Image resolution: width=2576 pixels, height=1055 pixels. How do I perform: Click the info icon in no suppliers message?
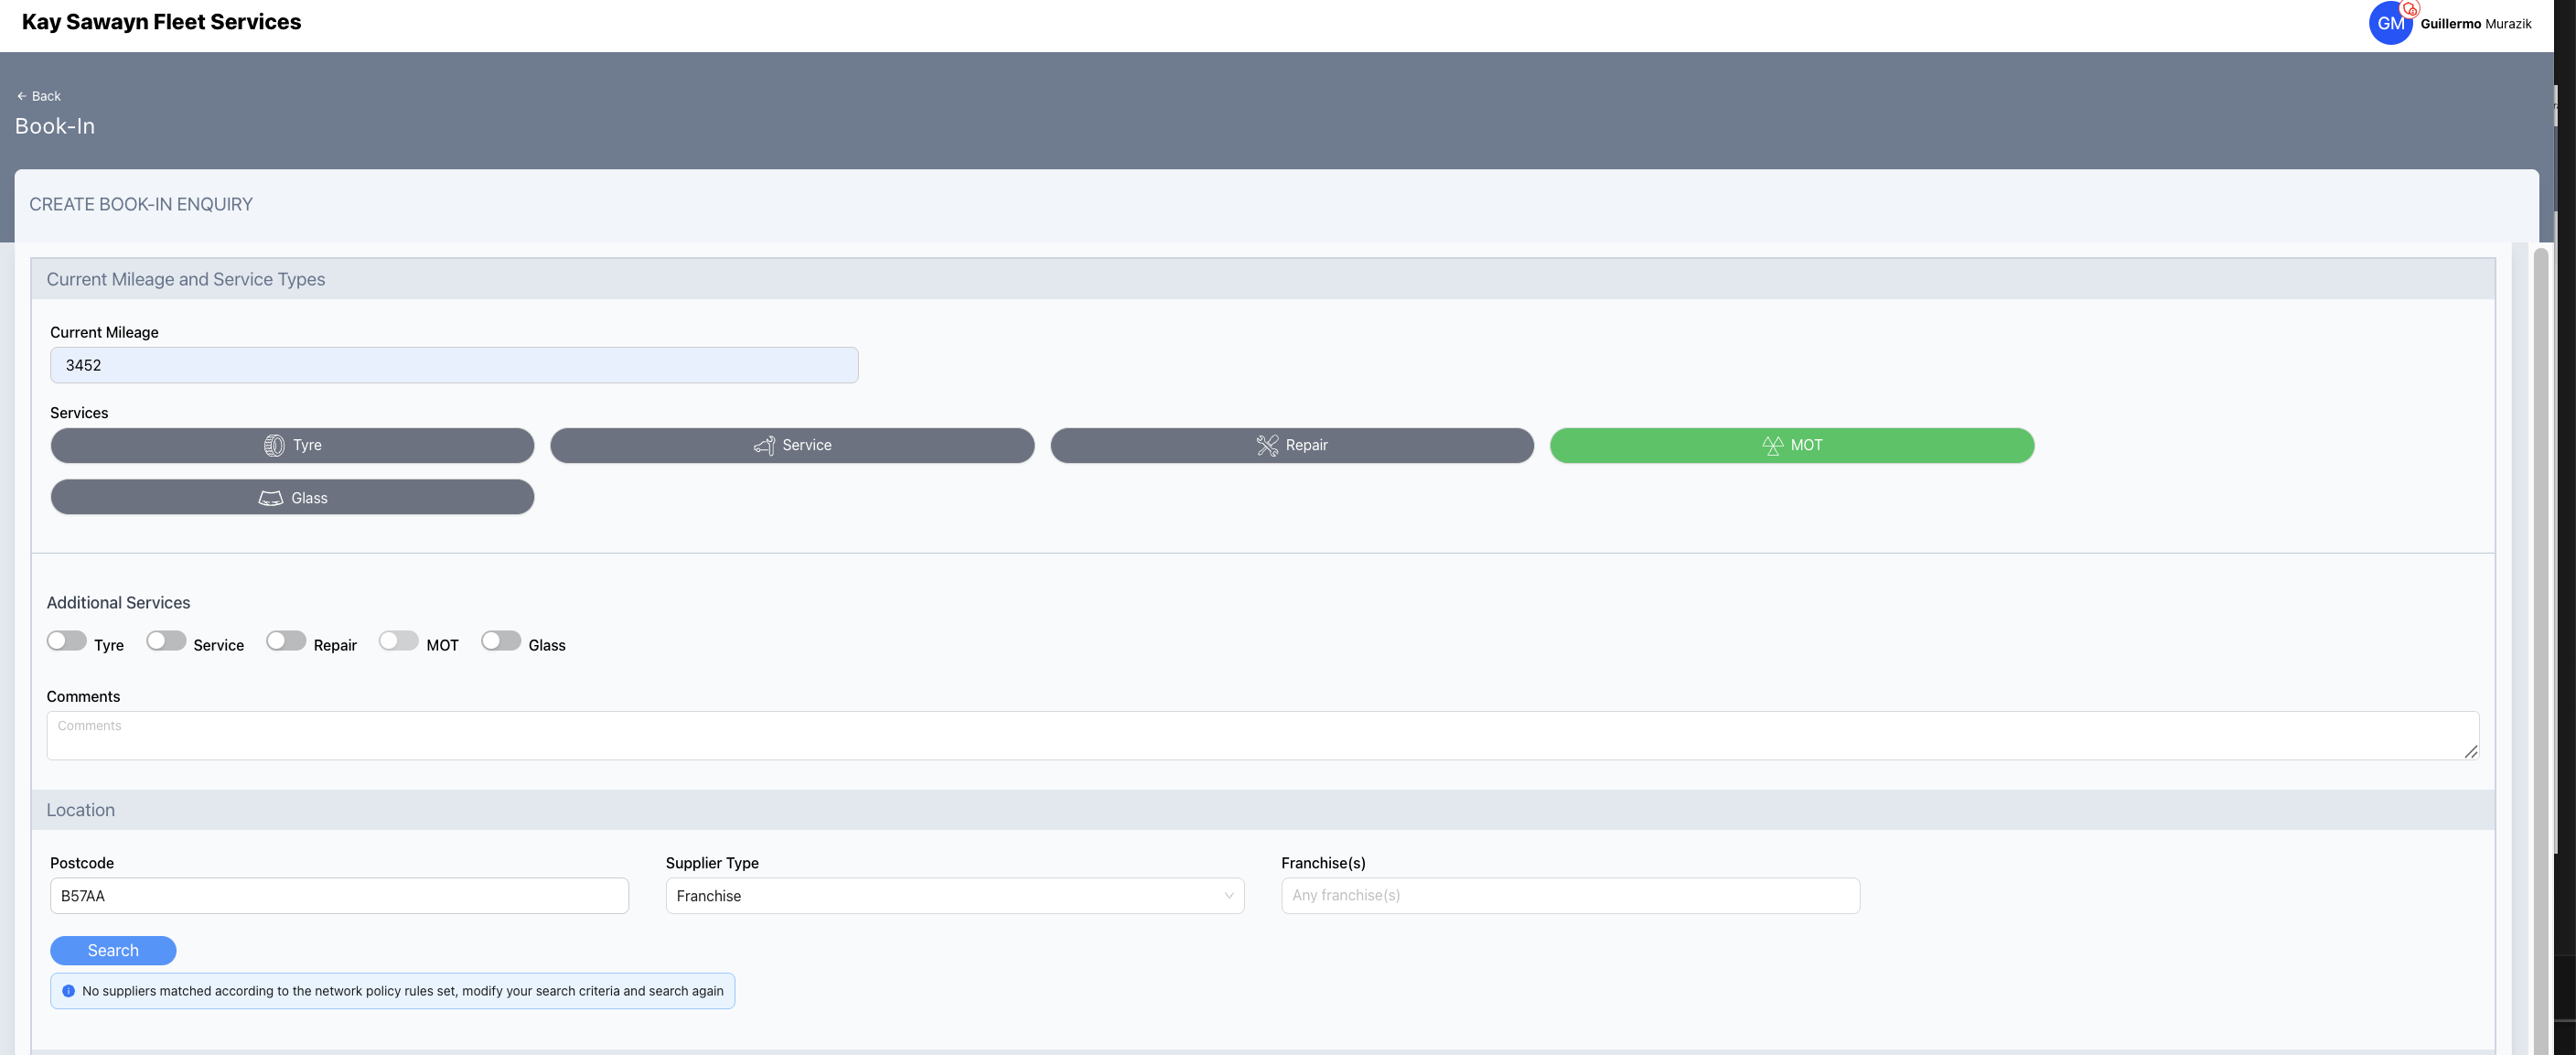(x=68, y=991)
